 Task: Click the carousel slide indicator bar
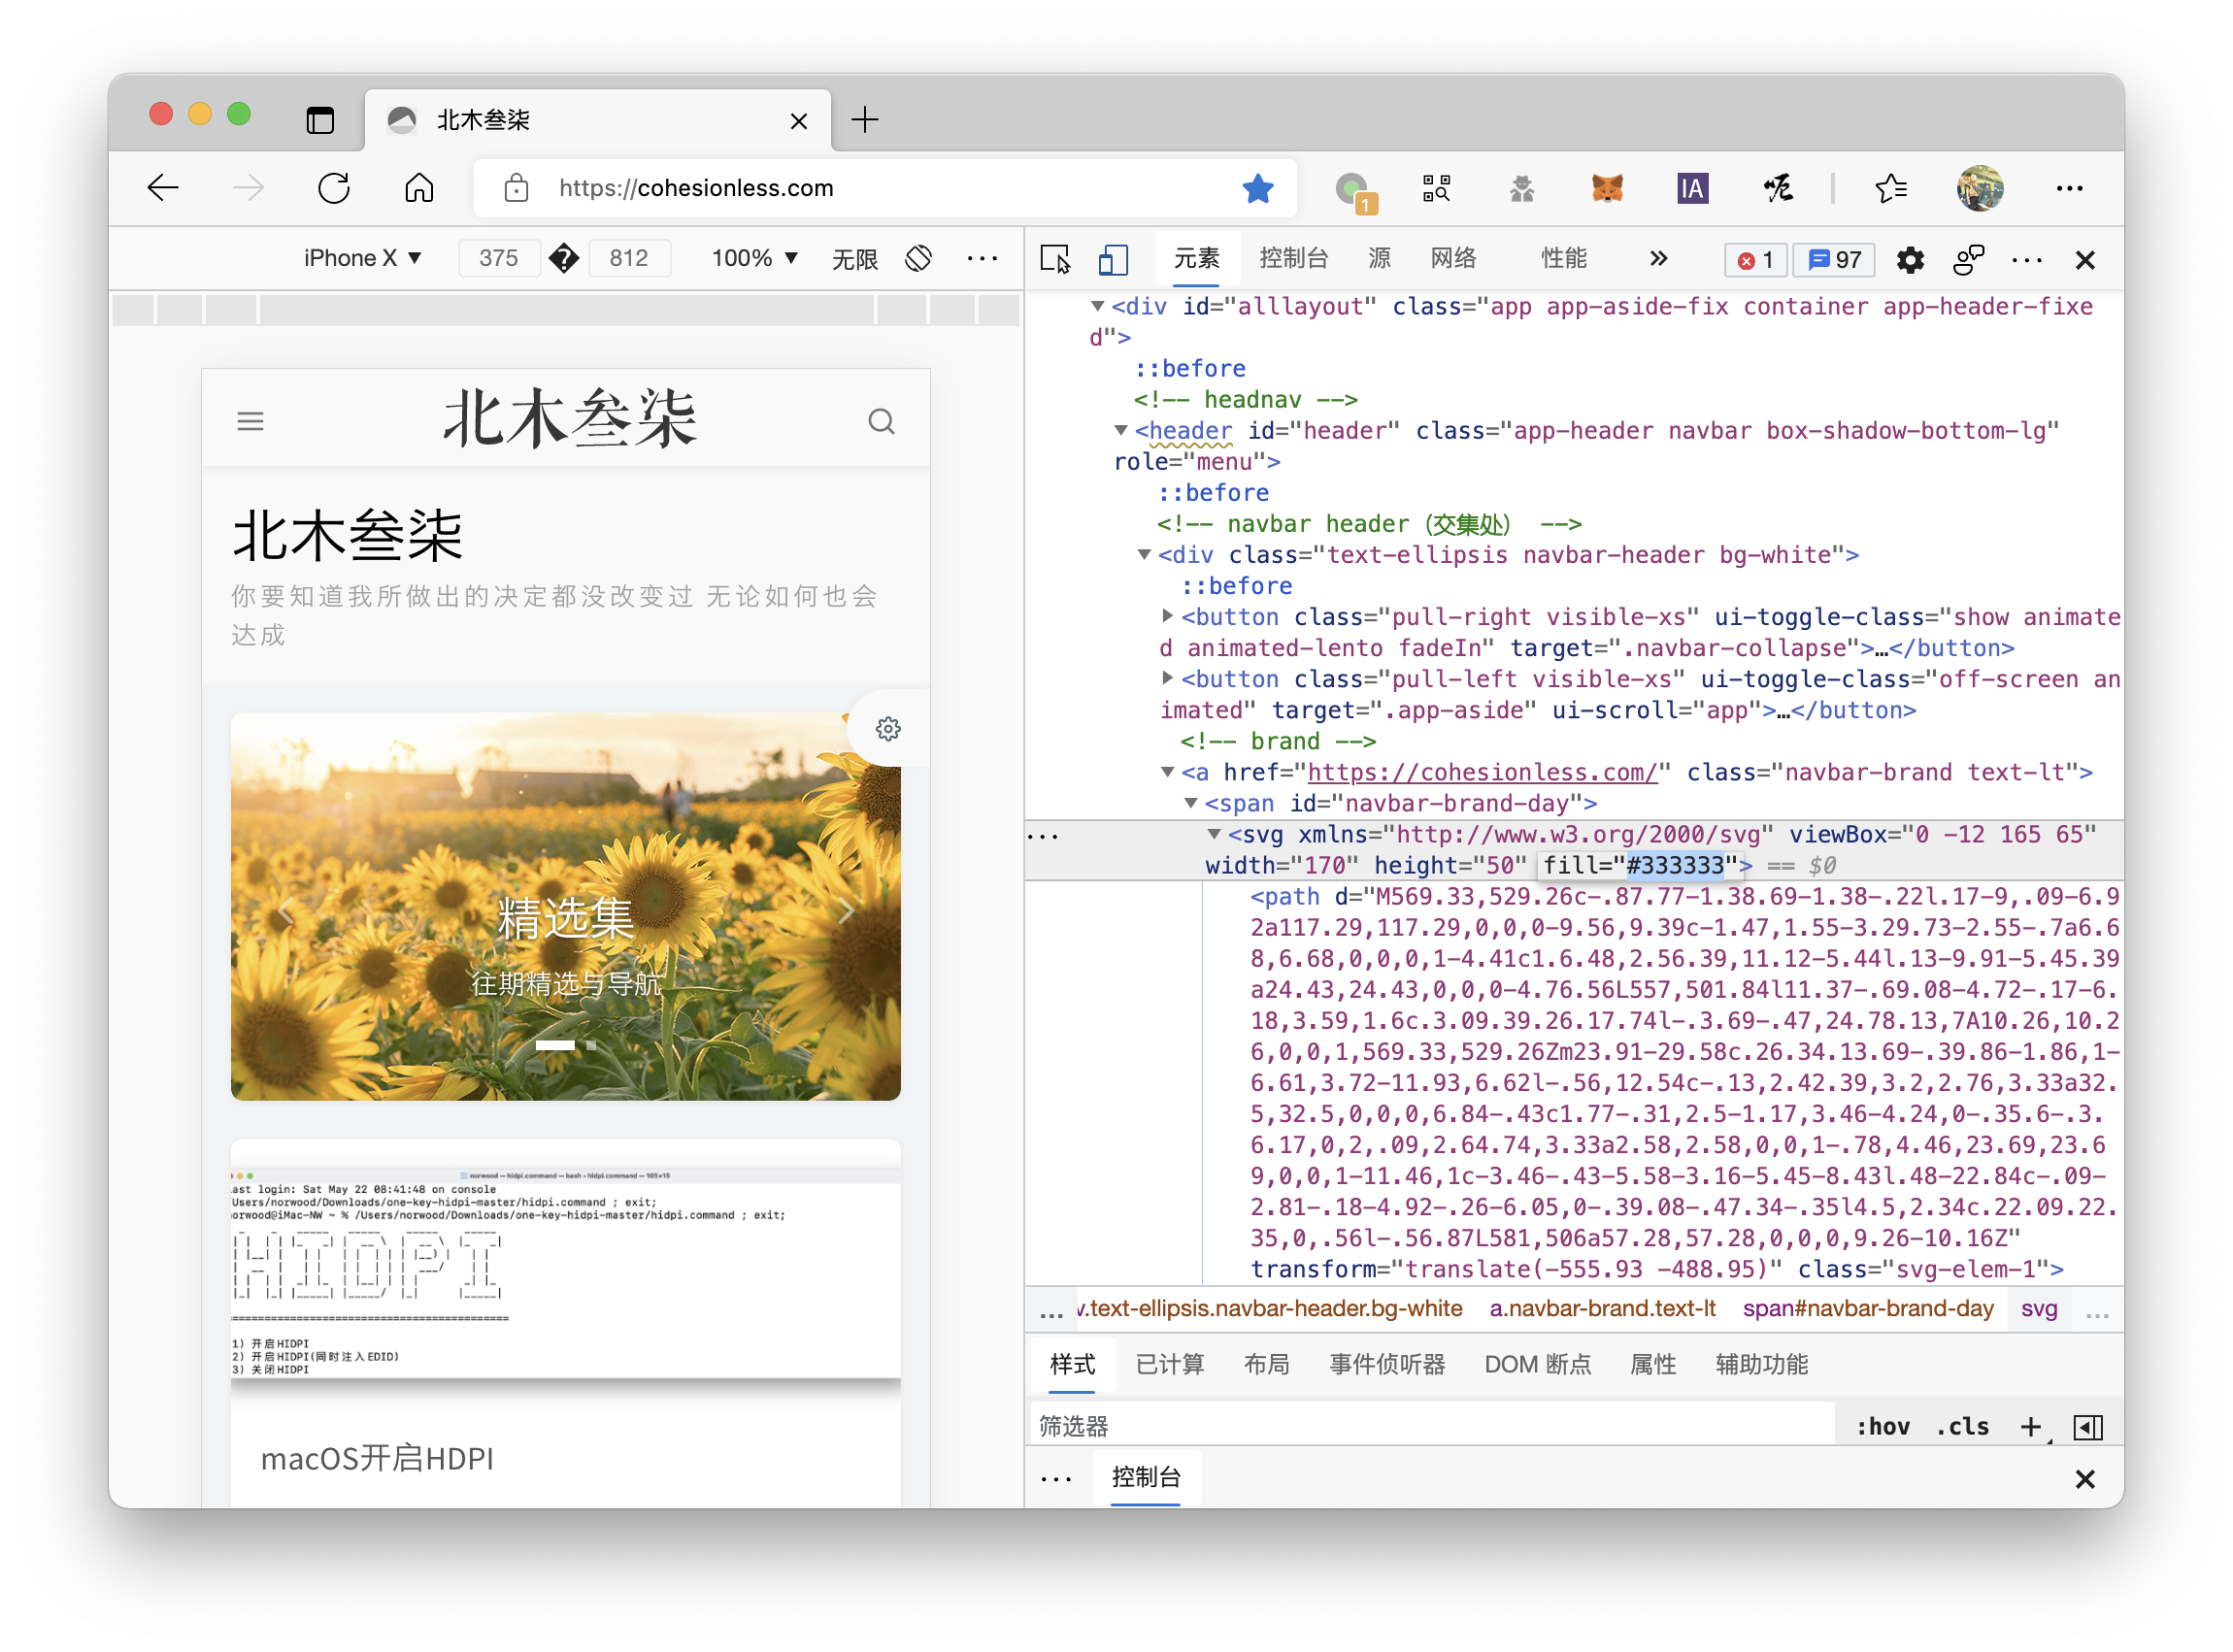(x=555, y=1044)
